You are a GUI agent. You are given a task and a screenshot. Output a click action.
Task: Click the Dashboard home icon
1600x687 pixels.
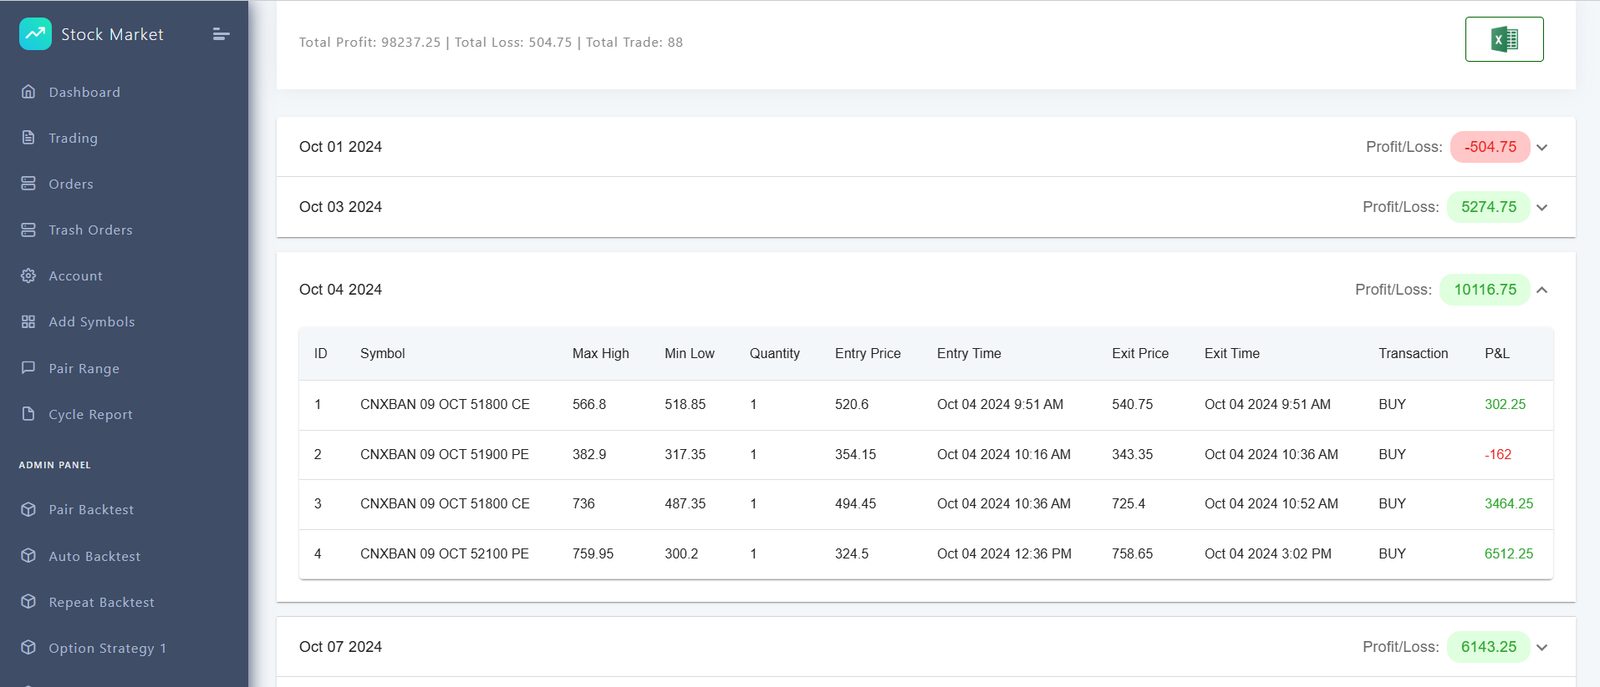(28, 91)
